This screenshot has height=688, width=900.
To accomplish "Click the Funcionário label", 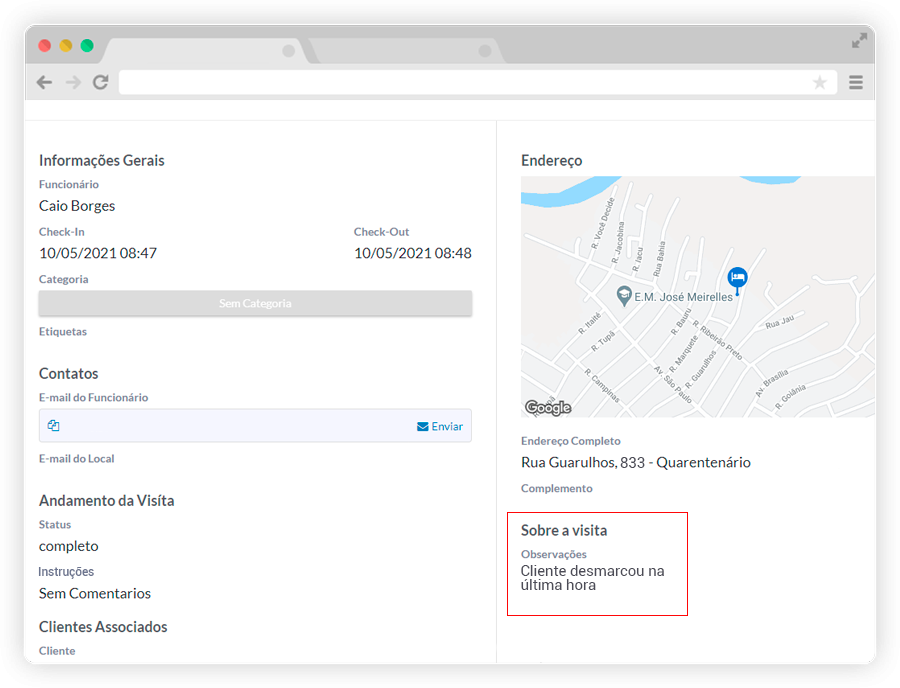I will point(69,184).
